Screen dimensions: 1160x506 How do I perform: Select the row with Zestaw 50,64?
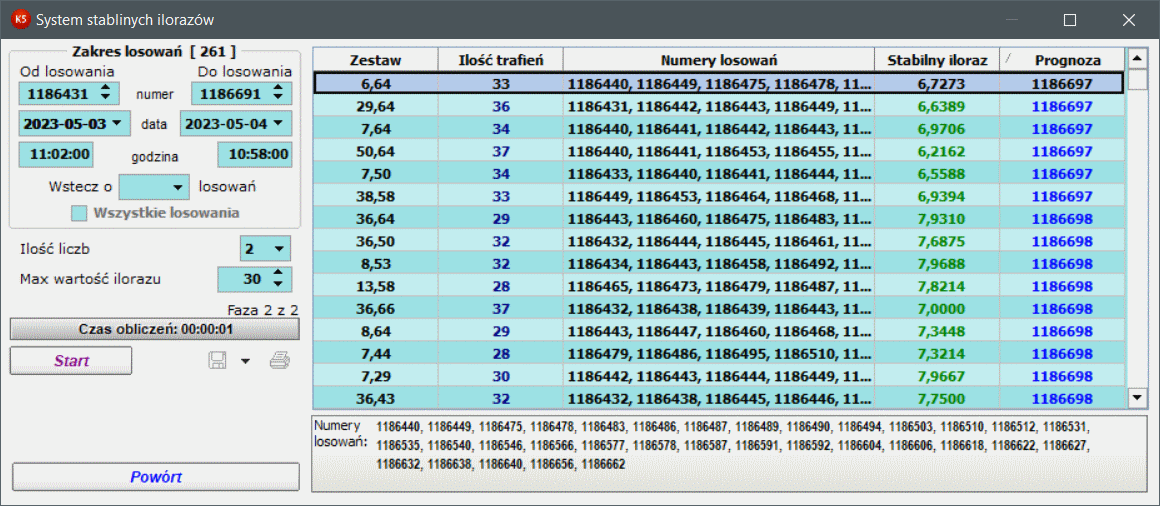(719, 151)
